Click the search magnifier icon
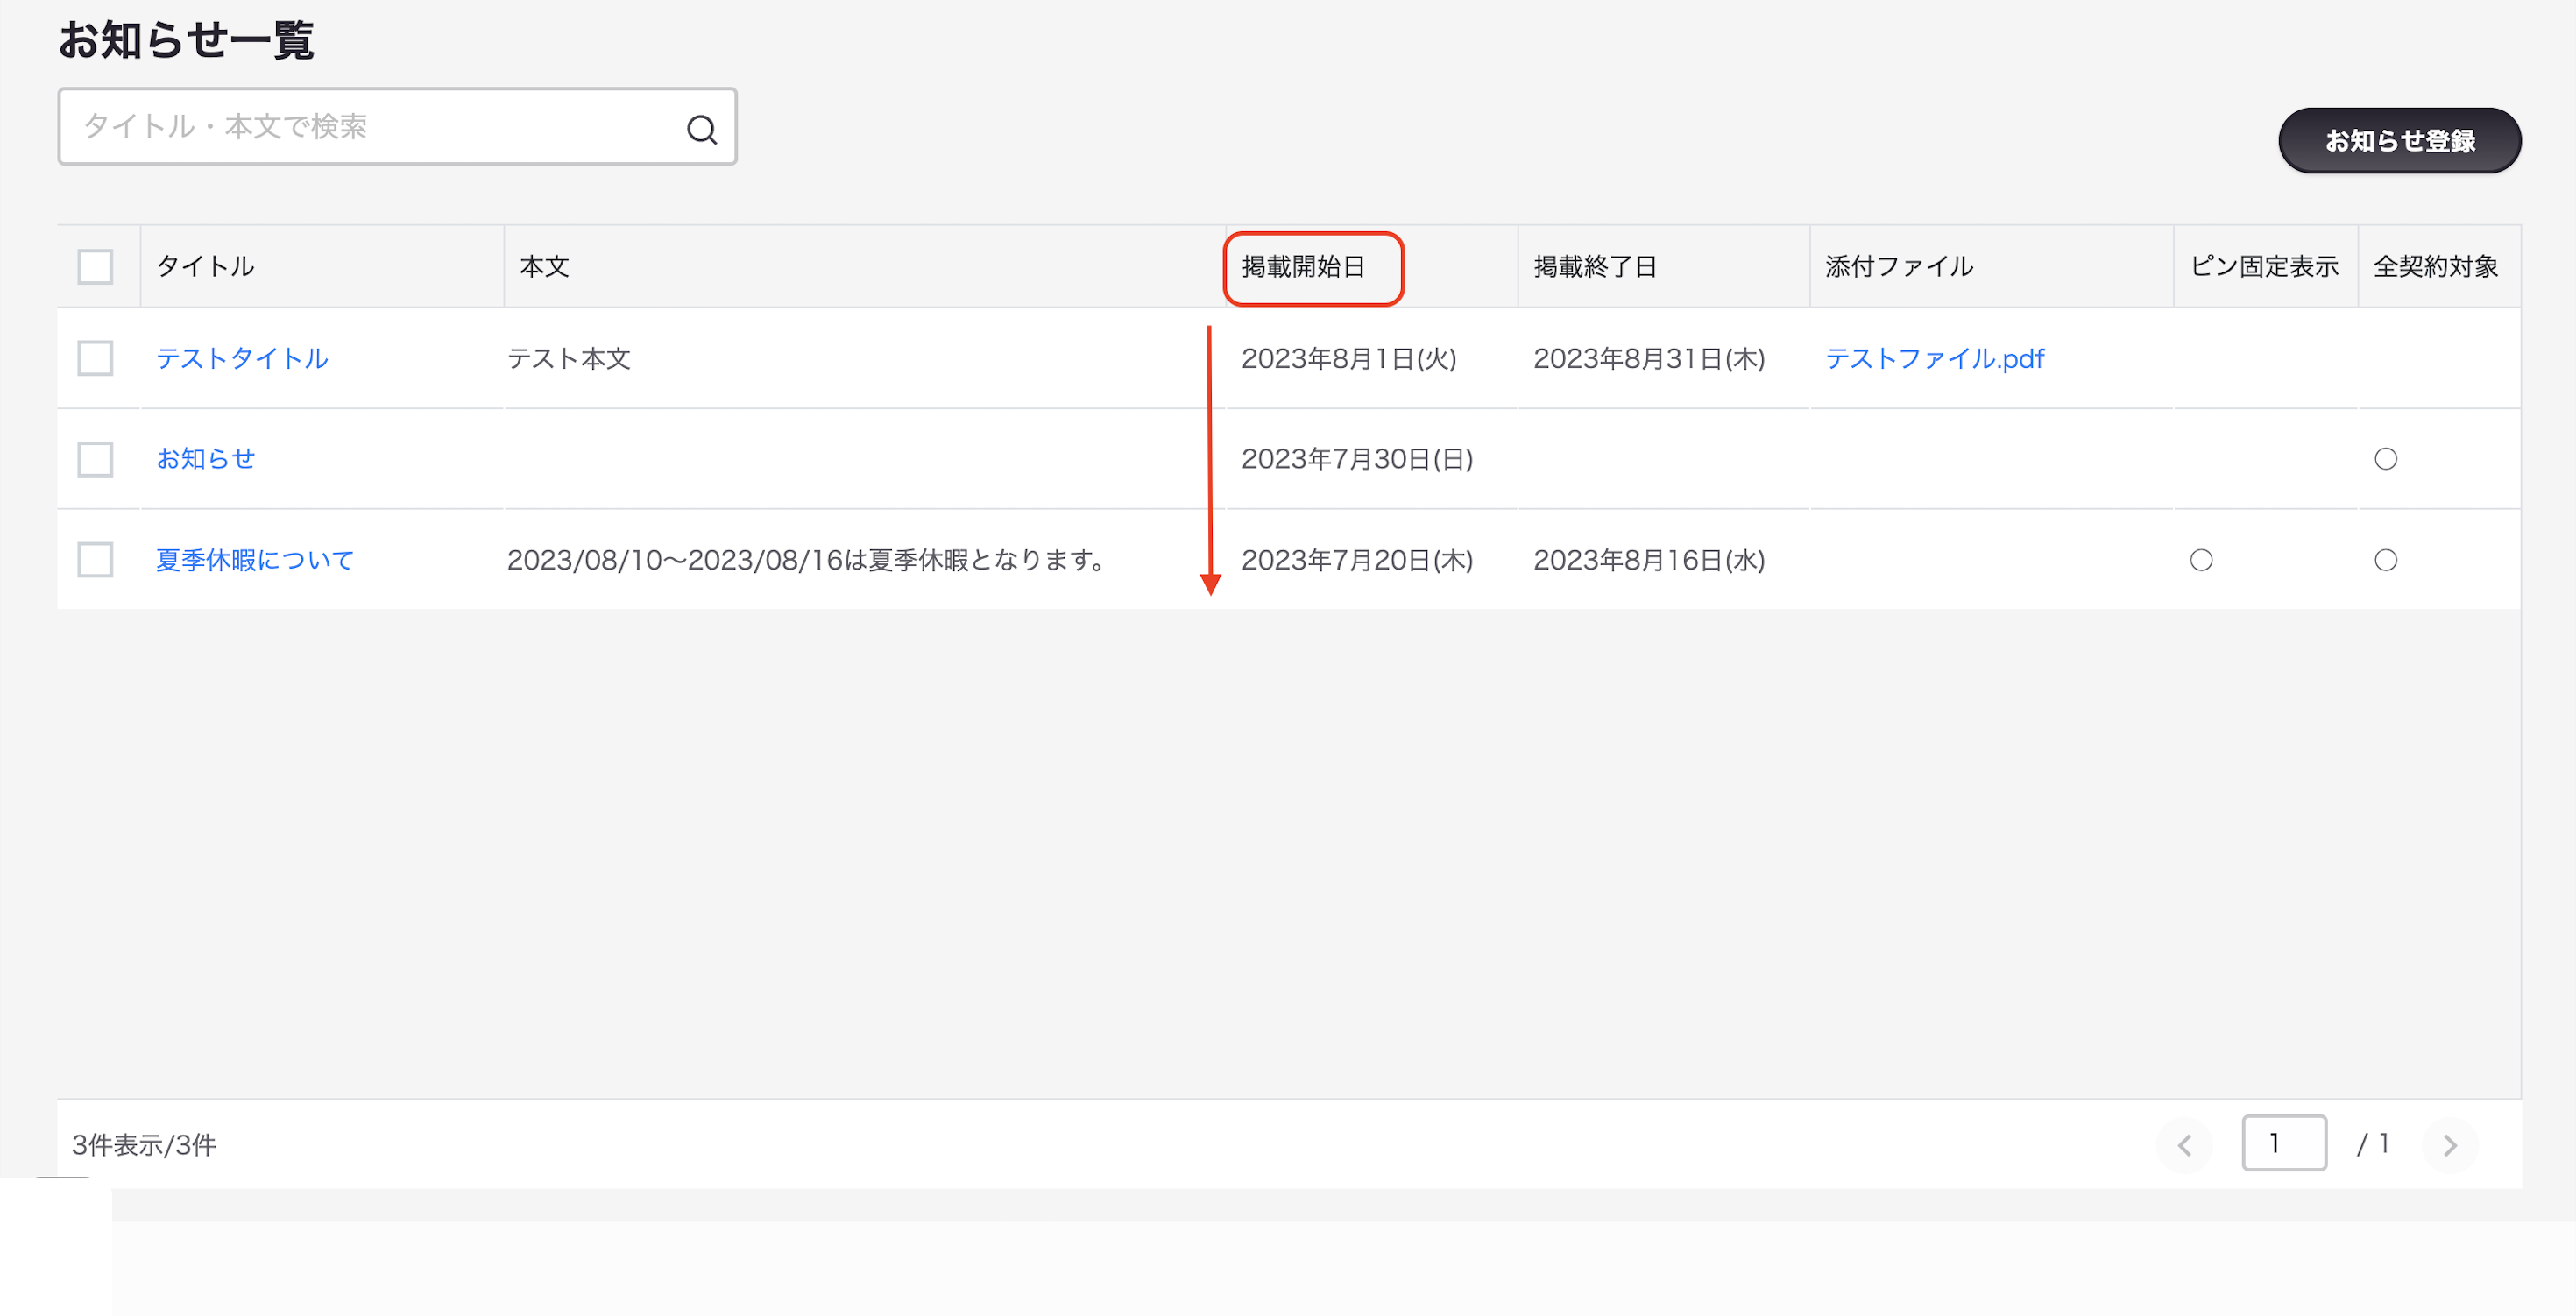The width and height of the screenshot is (2576, 1316). tap(702, 129)
